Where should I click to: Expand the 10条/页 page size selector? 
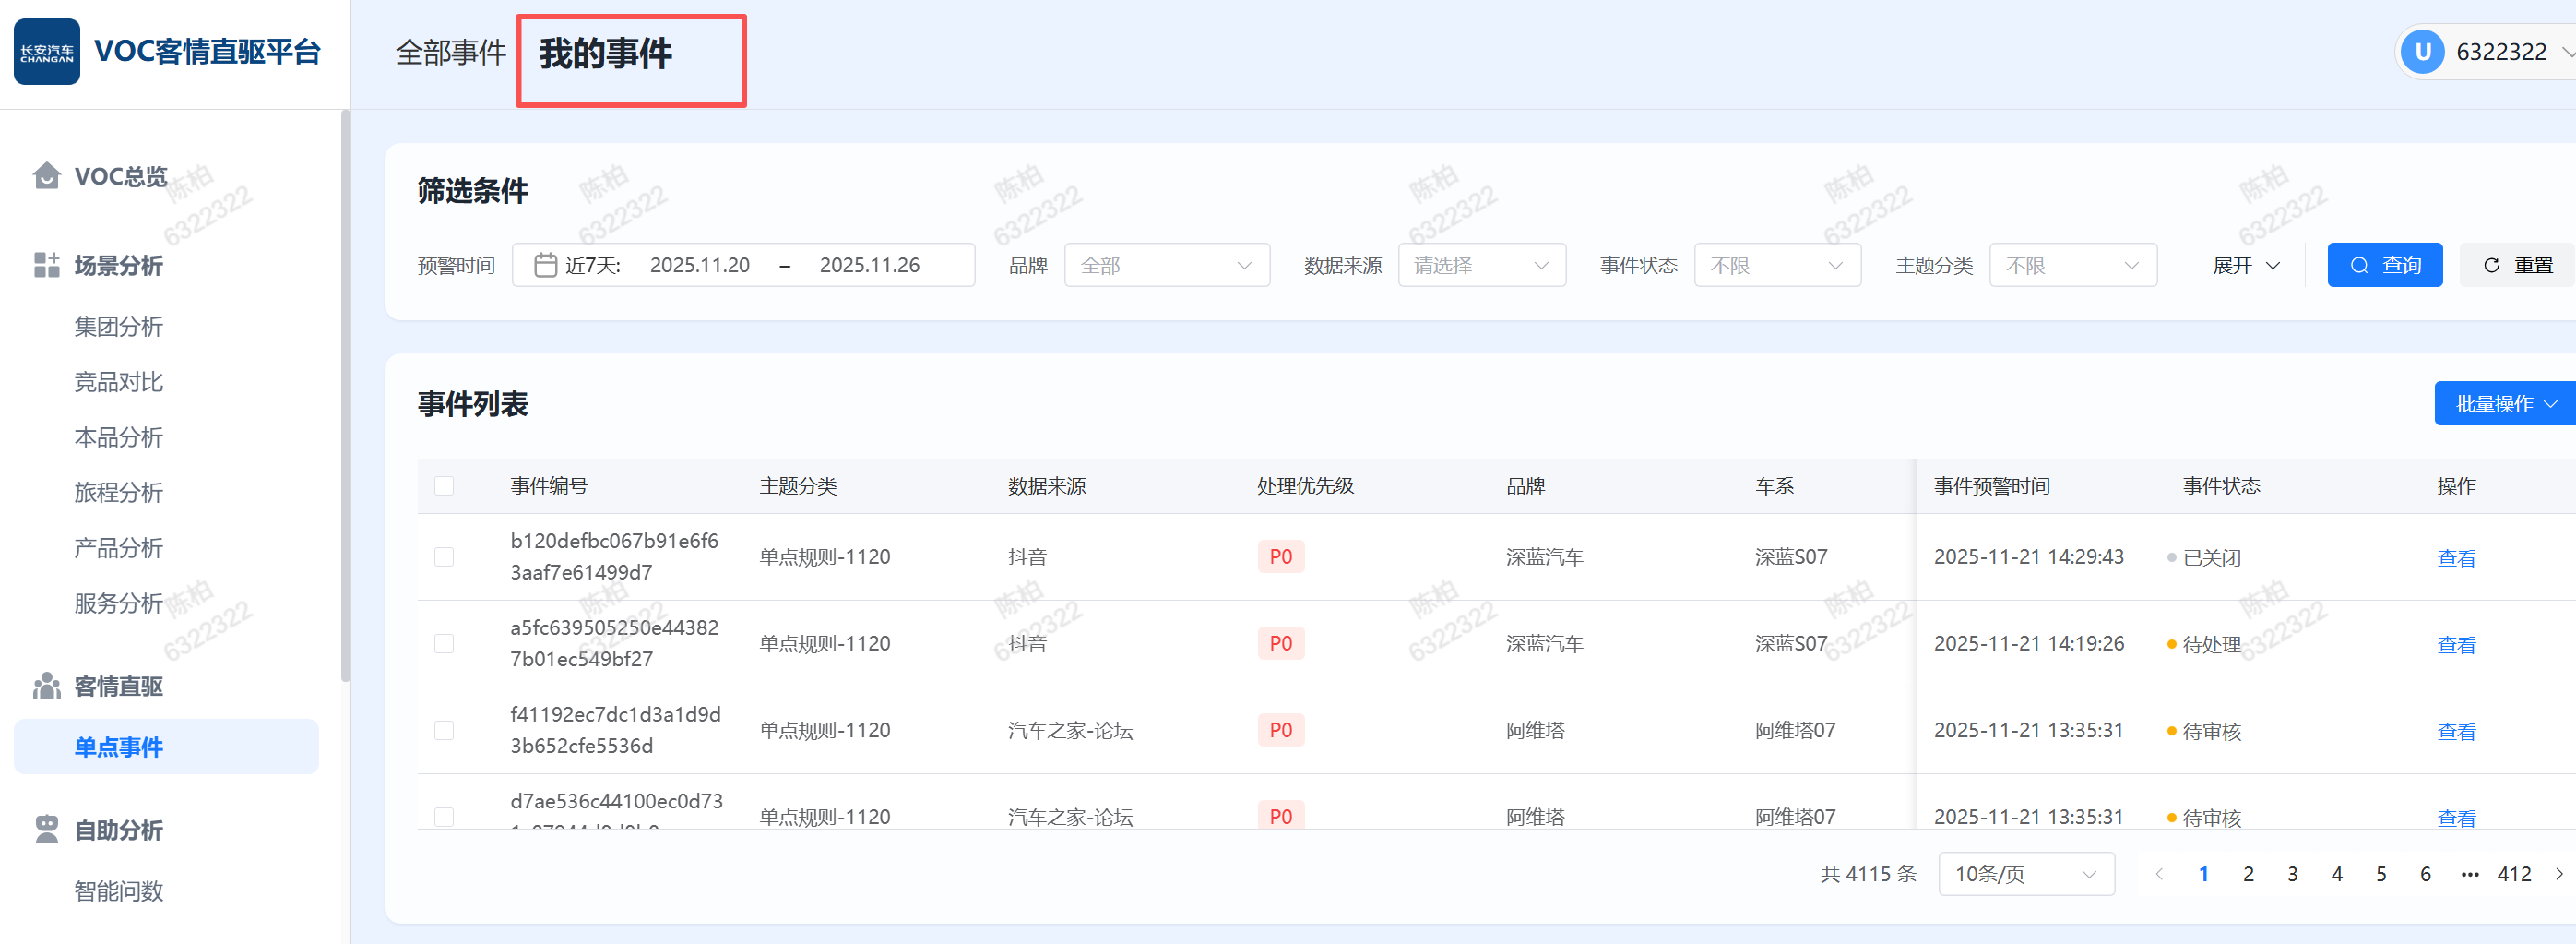pyautogui.click(x=2025, y=874)
